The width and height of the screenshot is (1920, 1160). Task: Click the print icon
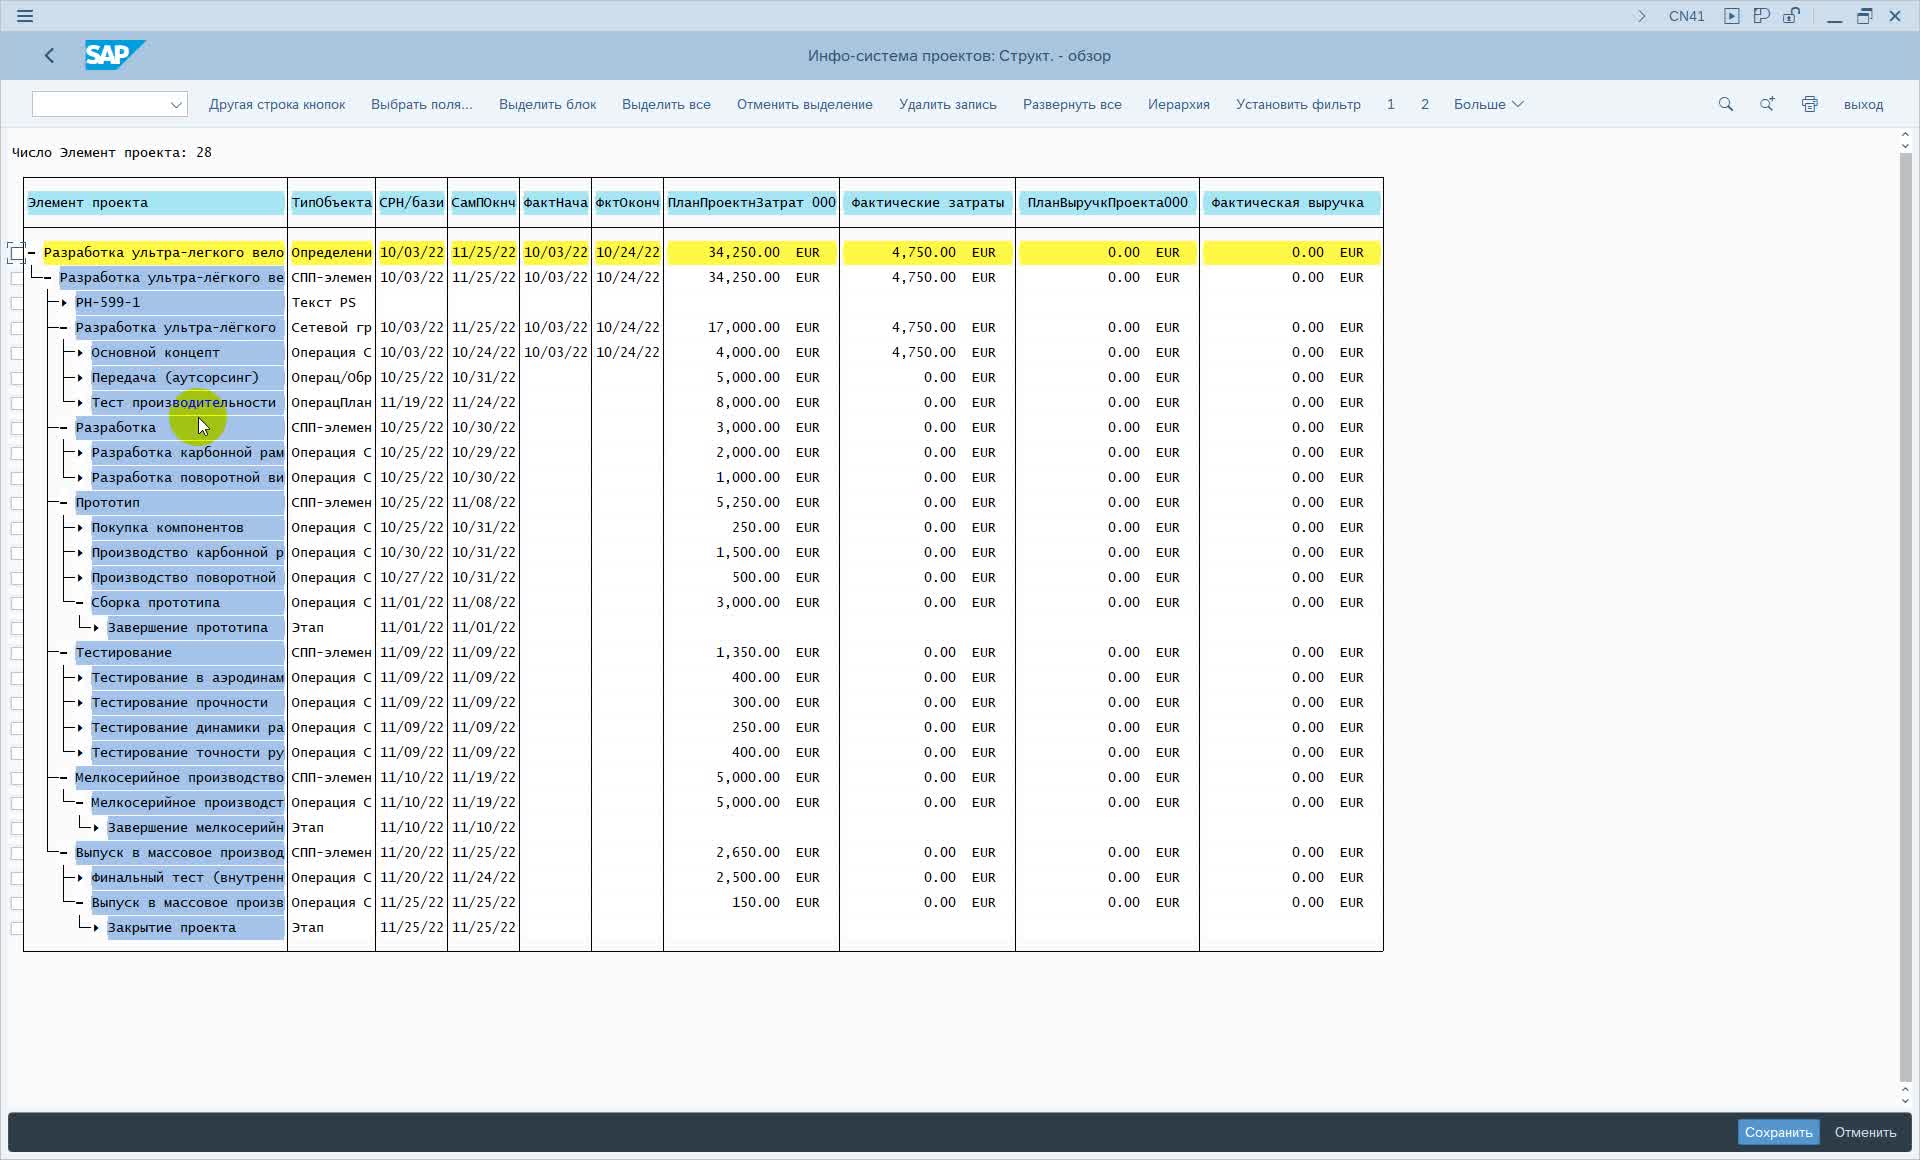coord(1809,104)
